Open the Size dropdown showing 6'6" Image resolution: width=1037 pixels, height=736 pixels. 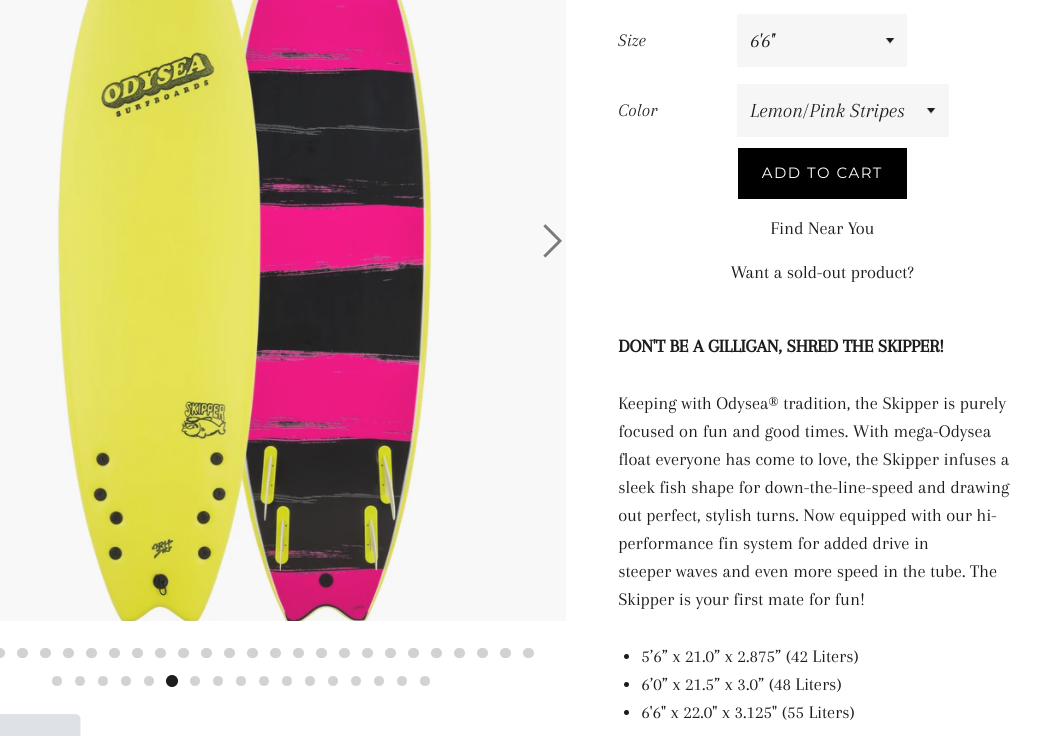(821, 41)
